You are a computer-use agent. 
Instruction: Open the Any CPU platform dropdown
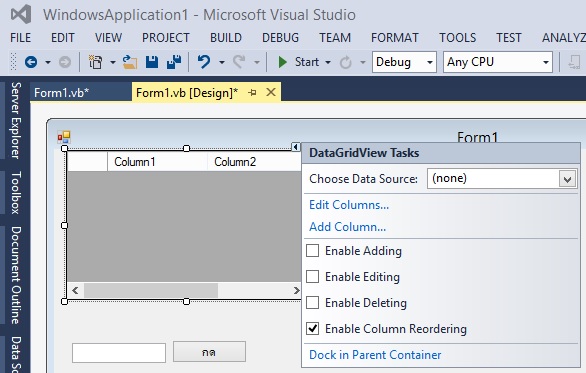pos(546,62)
